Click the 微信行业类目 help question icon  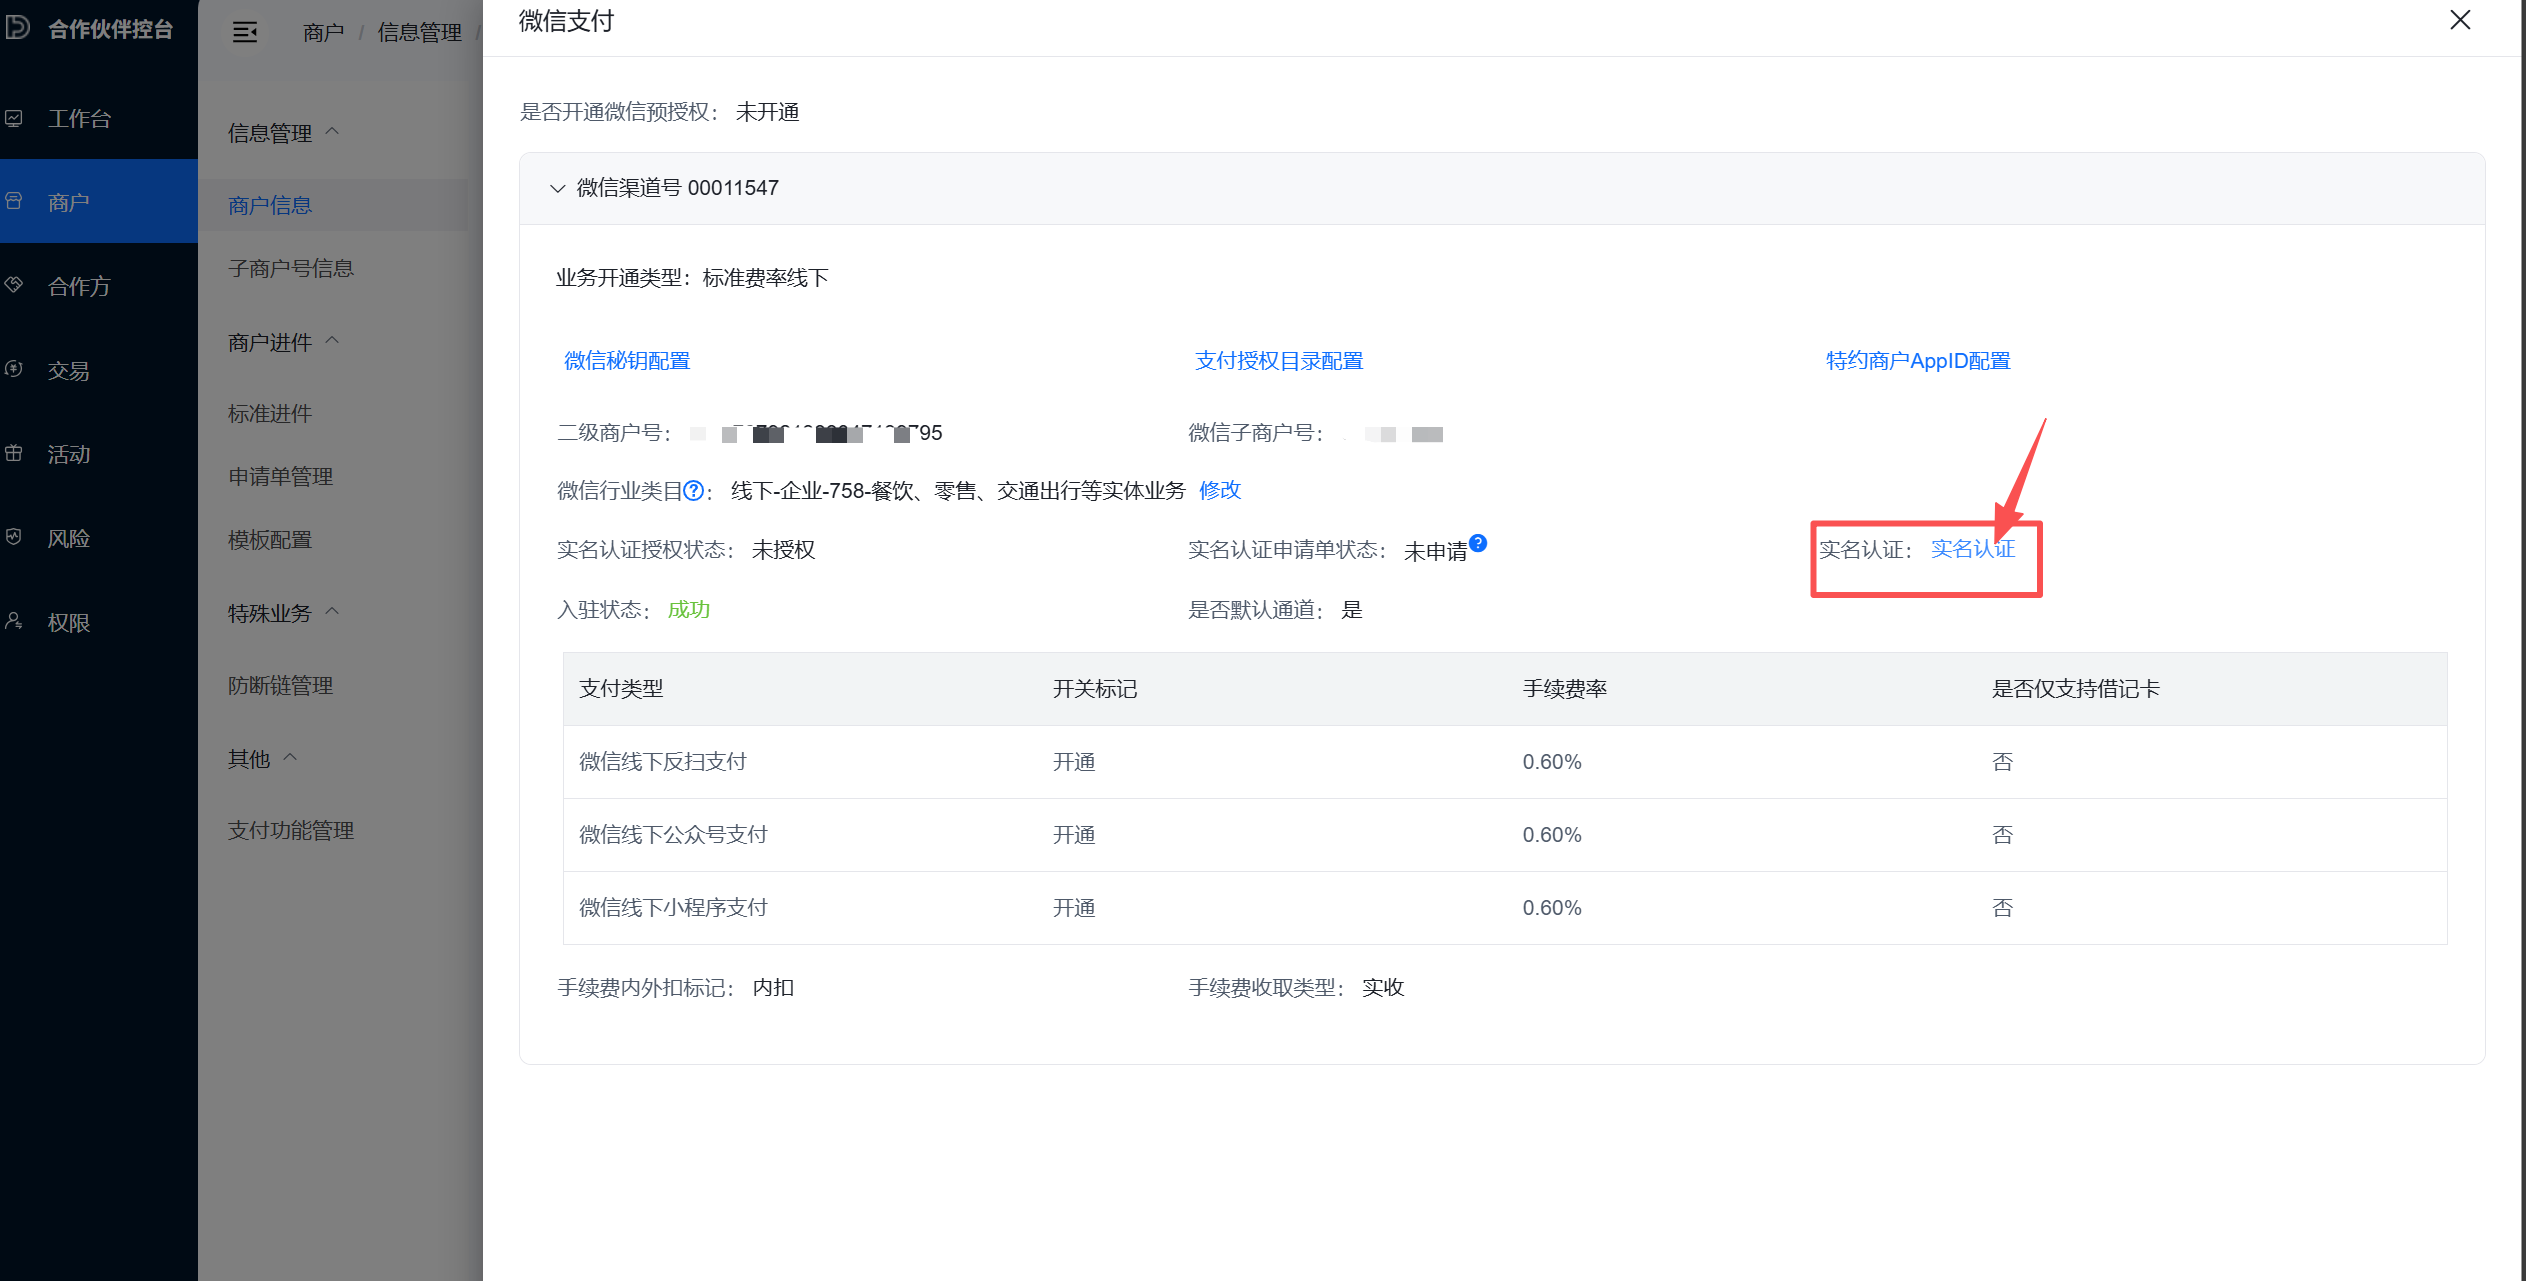pyautogui.click(x=693, y=490)
